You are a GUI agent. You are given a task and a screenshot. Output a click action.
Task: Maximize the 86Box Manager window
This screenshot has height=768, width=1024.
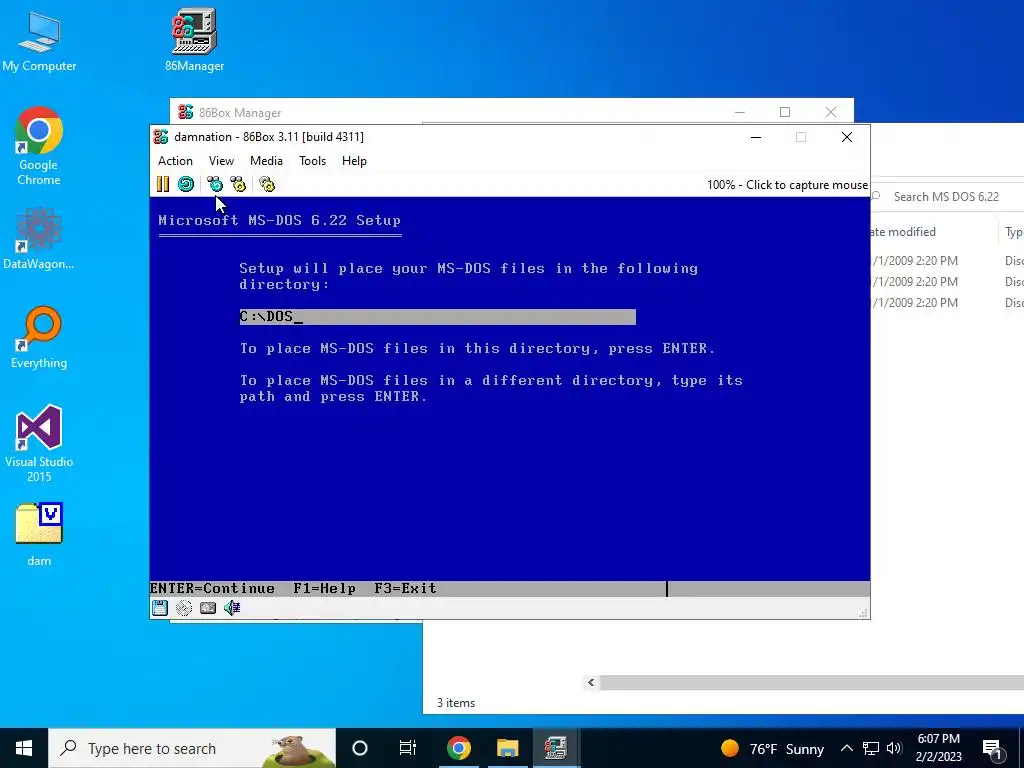[x=785, y=112]
